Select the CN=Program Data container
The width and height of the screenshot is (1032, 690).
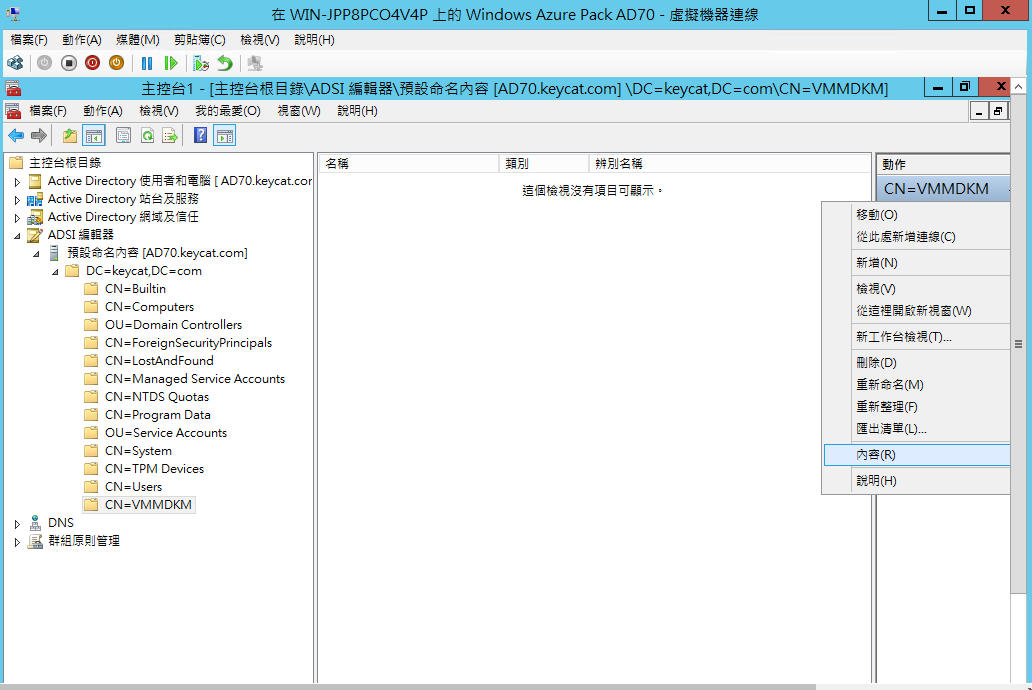point(157,415)
